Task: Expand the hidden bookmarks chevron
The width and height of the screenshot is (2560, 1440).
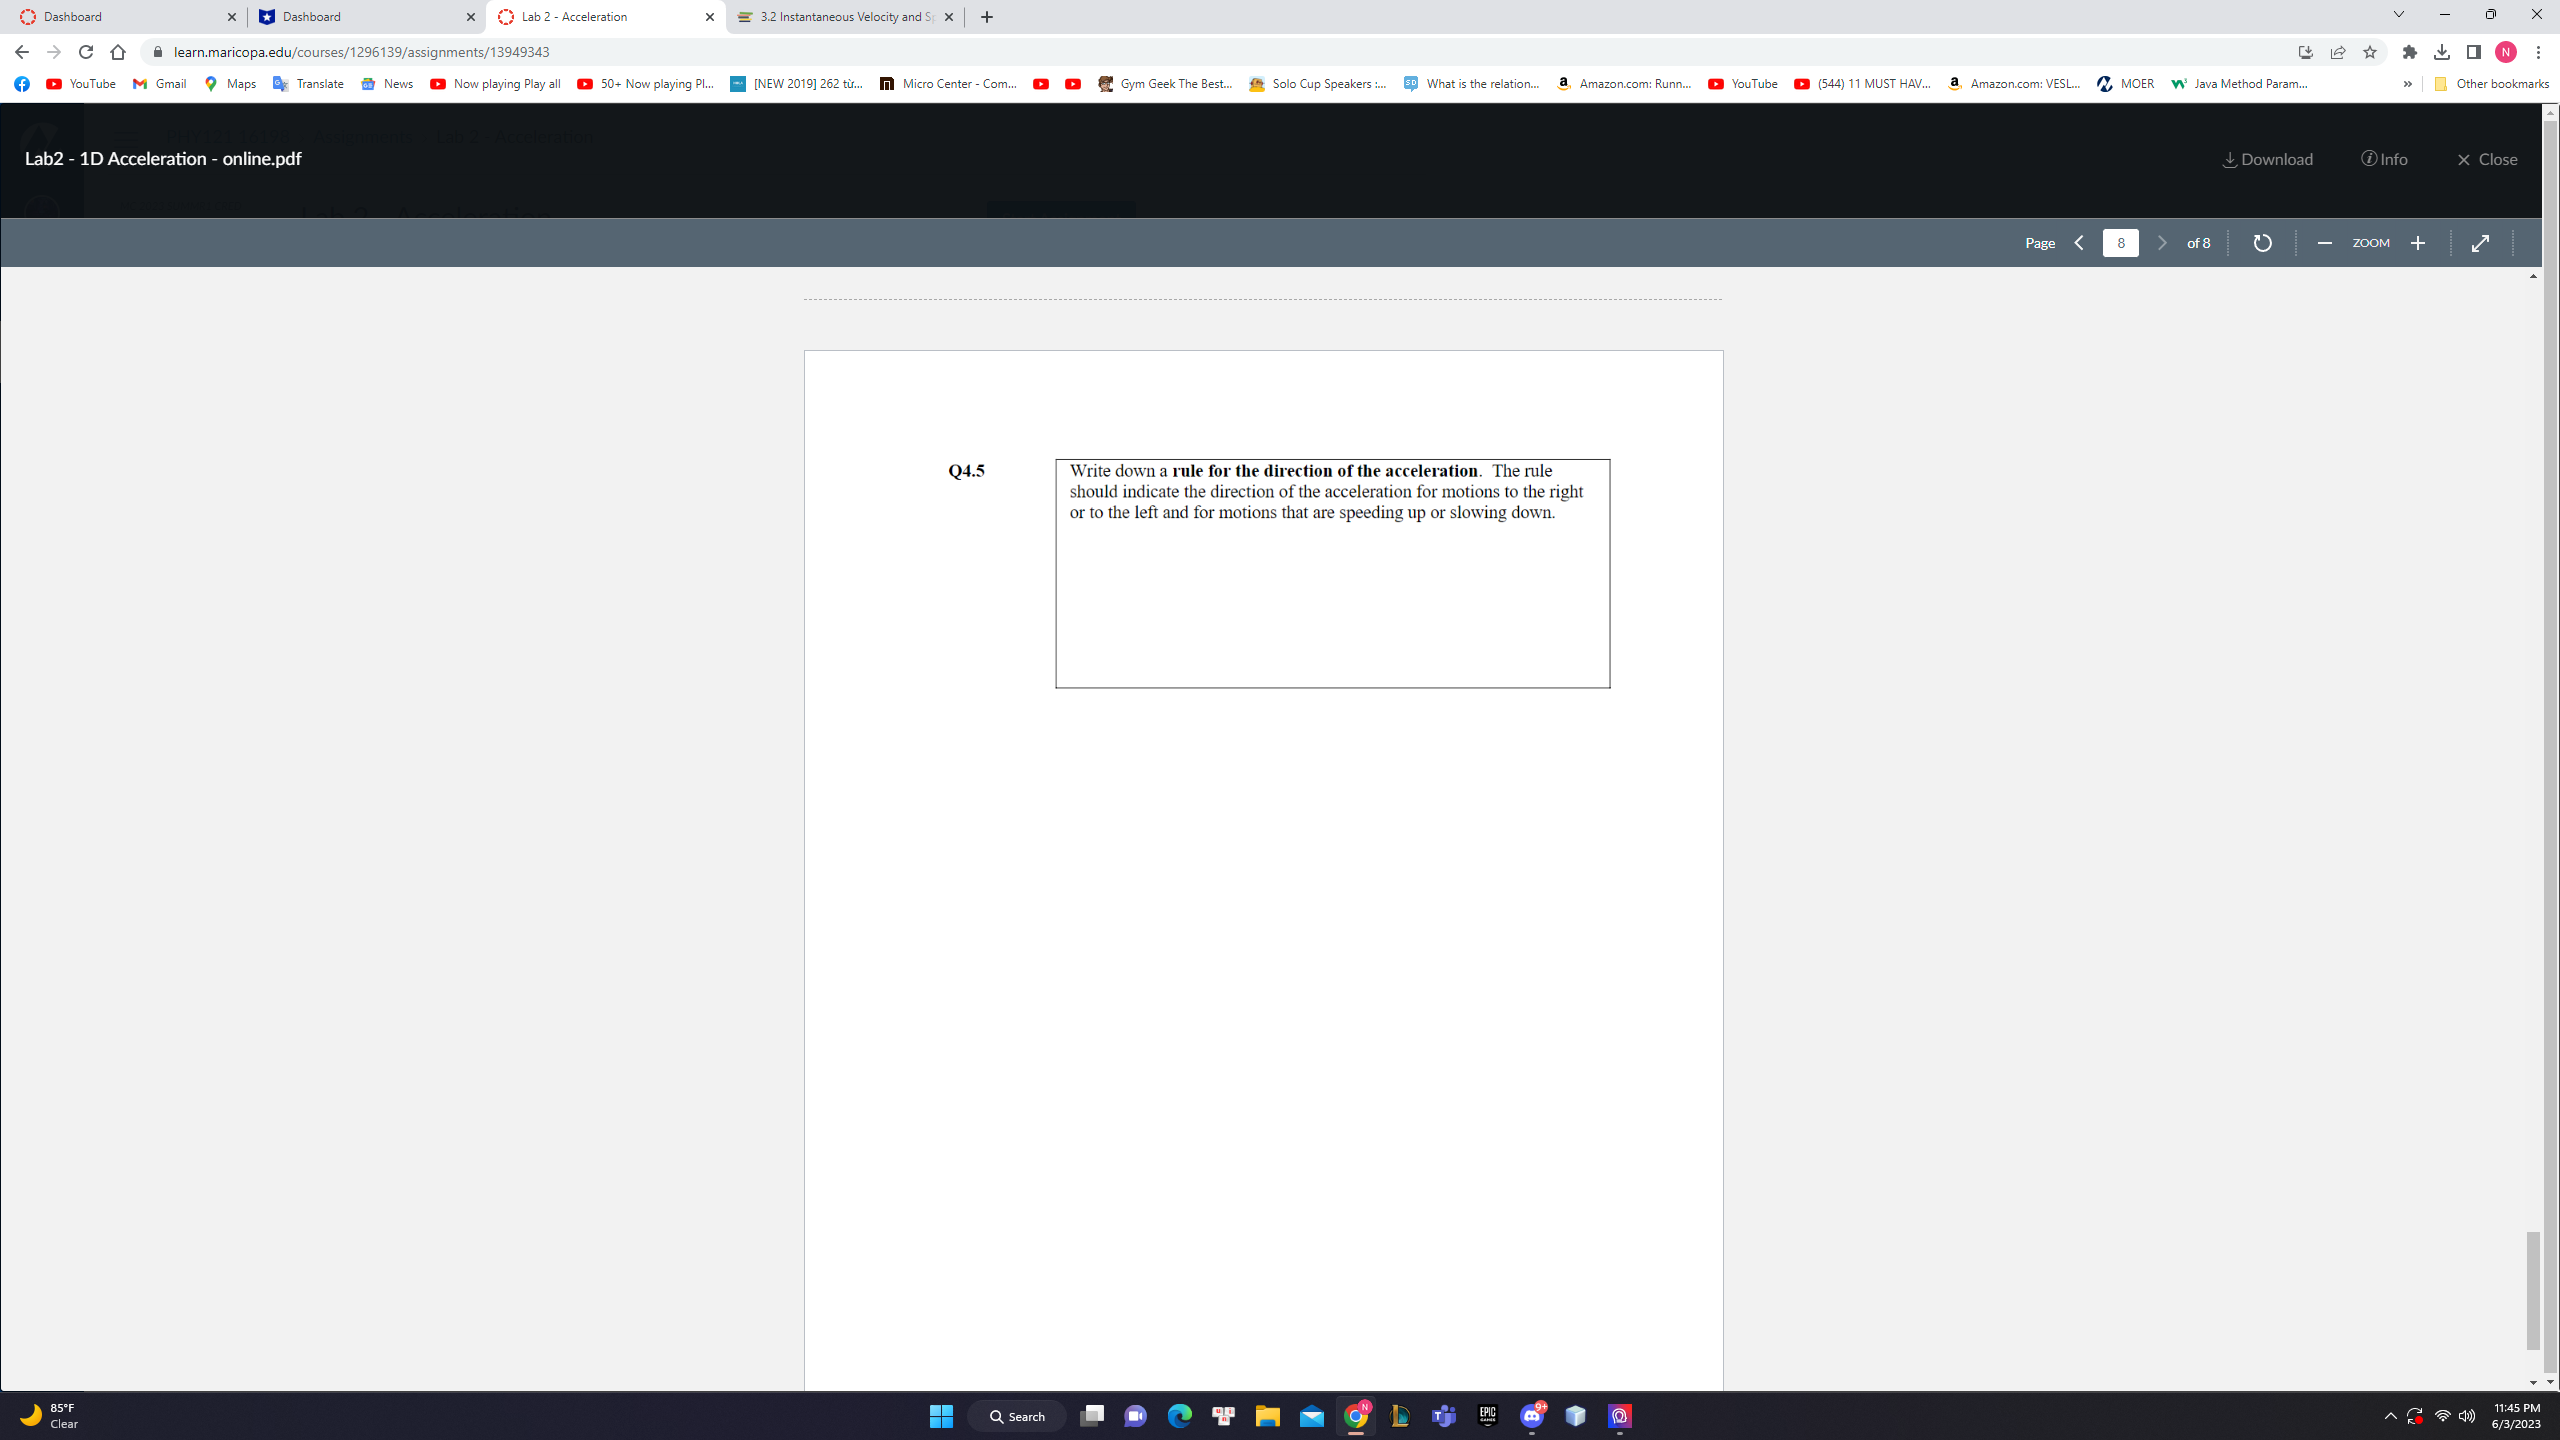Action: tap(2407, 84)
